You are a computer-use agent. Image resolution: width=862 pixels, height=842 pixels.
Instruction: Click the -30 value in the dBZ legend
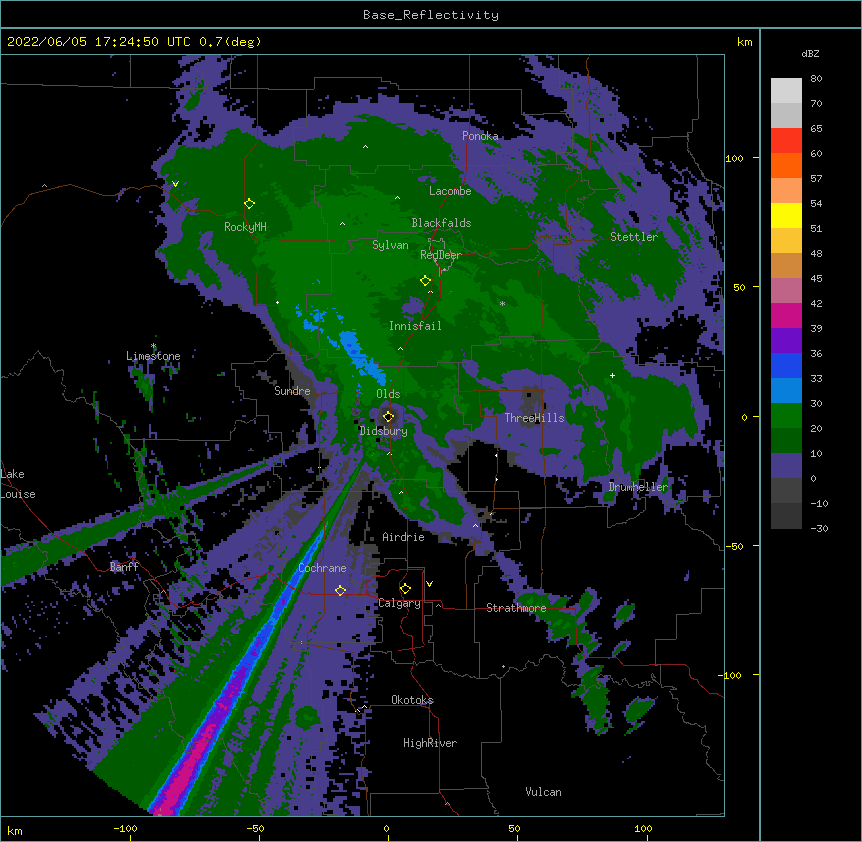click(x=819, y=528)
